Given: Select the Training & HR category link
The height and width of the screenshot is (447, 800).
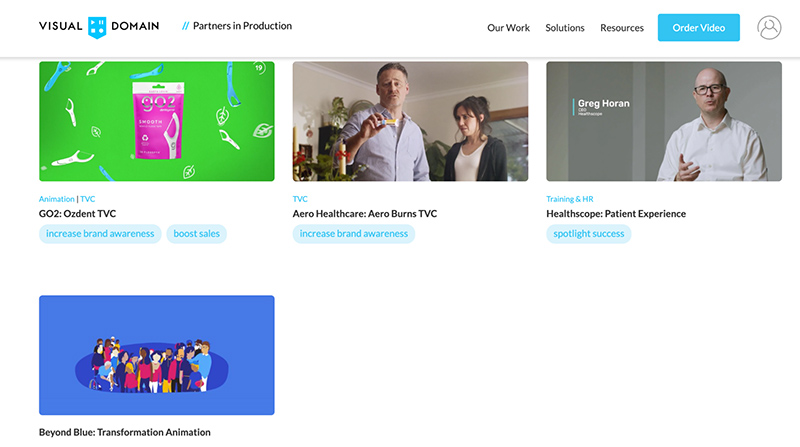Looking at the screenshot, I should pyautogui.click(x=569, y=199).
